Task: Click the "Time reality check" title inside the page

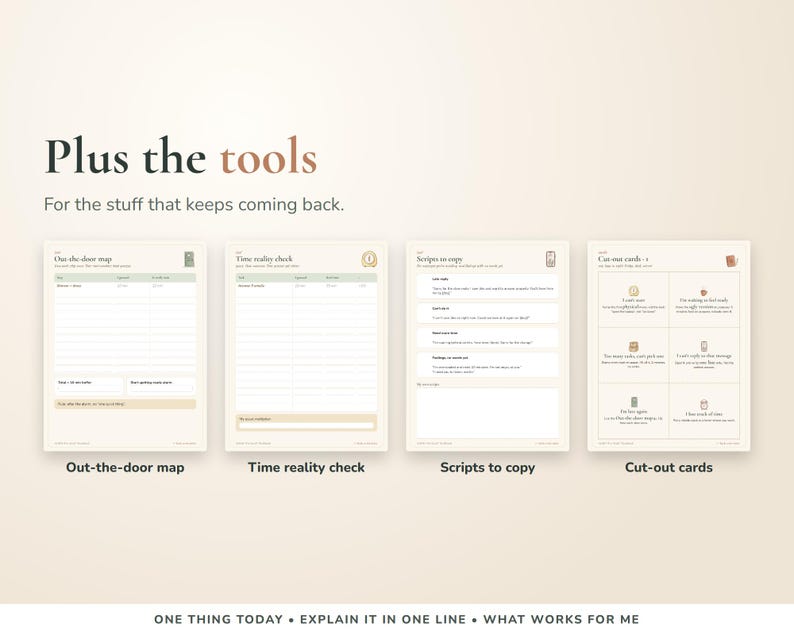Action: pyautogui.click(x=264, y=259)
